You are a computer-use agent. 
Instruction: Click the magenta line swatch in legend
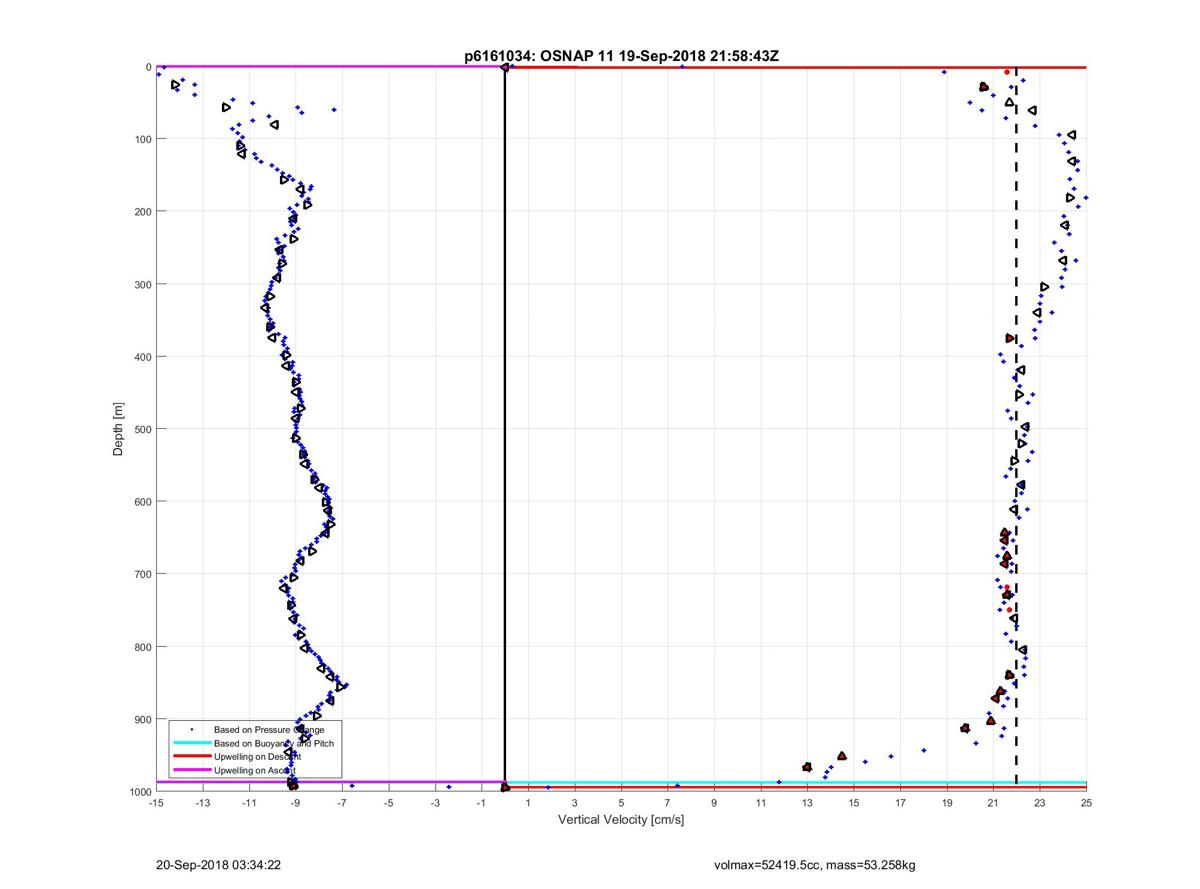(191, 770)
